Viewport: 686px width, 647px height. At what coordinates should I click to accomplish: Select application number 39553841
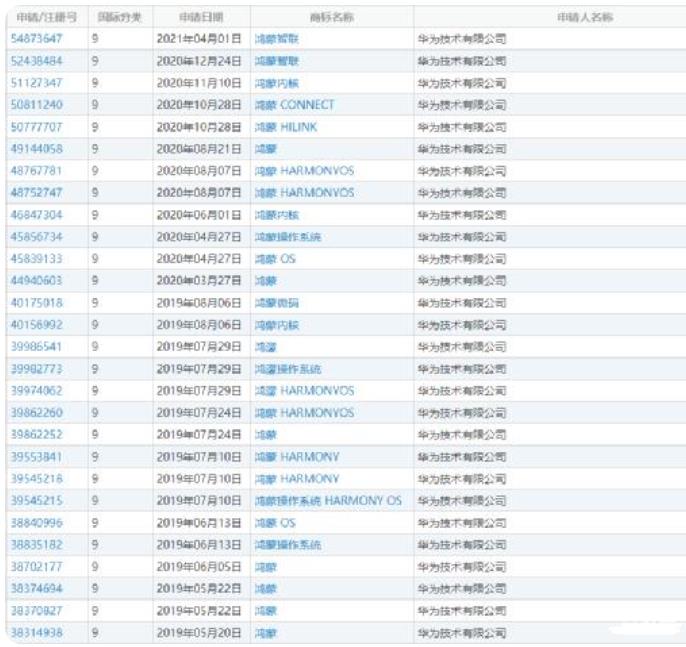click(x=36, y=456)
